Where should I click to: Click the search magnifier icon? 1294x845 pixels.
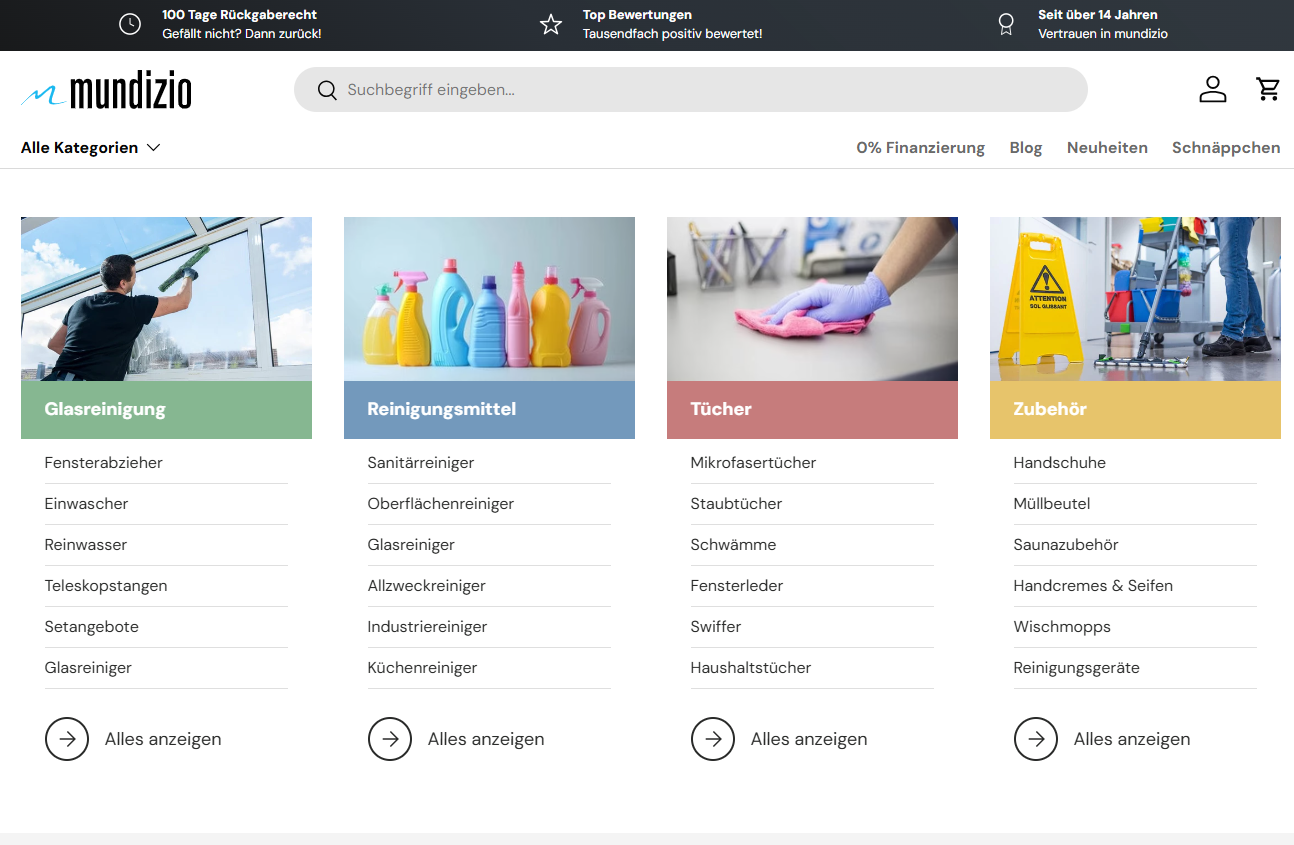point(327,90)
